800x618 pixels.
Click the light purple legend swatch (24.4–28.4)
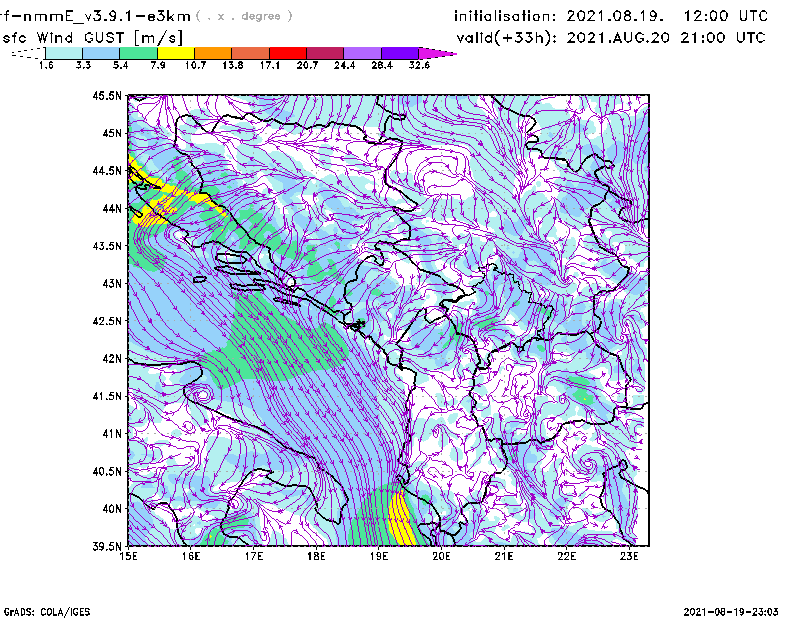tap(362, 53)
